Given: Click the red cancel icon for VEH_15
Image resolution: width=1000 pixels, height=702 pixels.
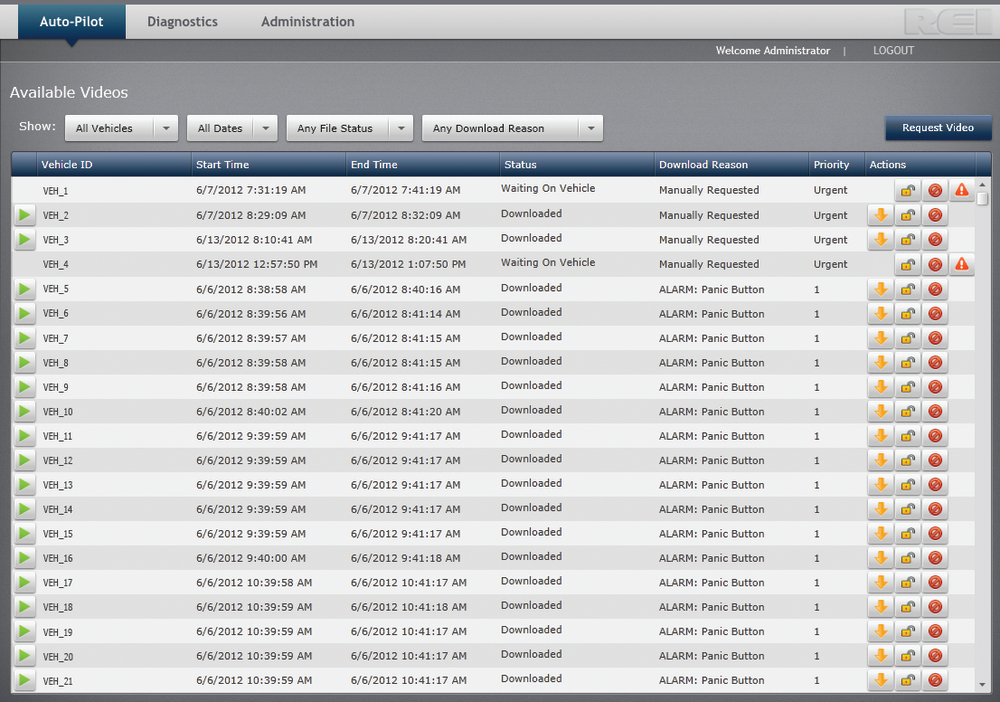Looking at the screenshot, I should pyautogui.click(x=935, y=534).
